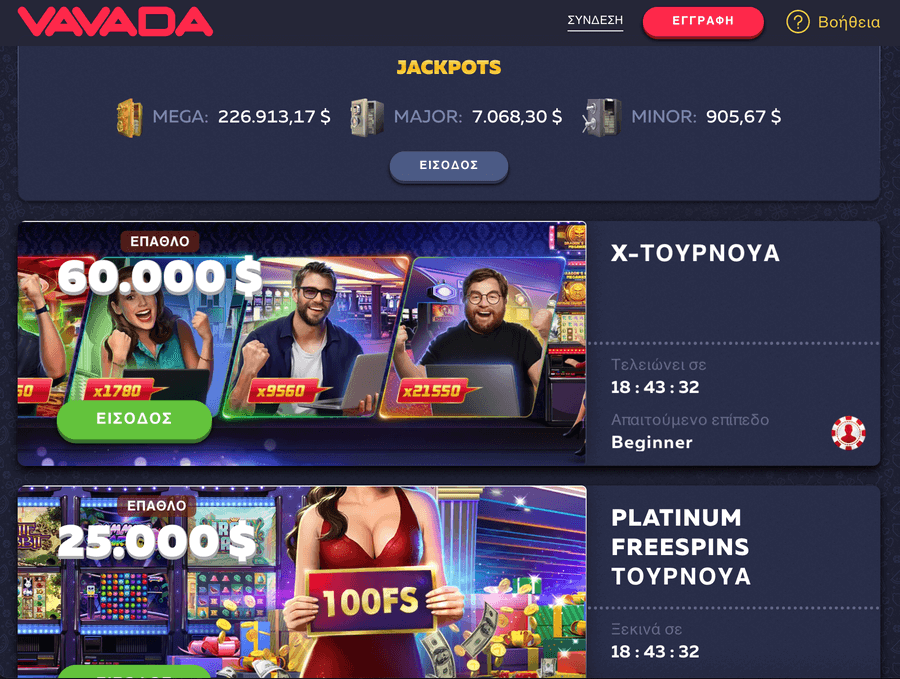900x679 pixels.
Task: Click the 100FS sign on Platinum banner
Action: point(371,602)
